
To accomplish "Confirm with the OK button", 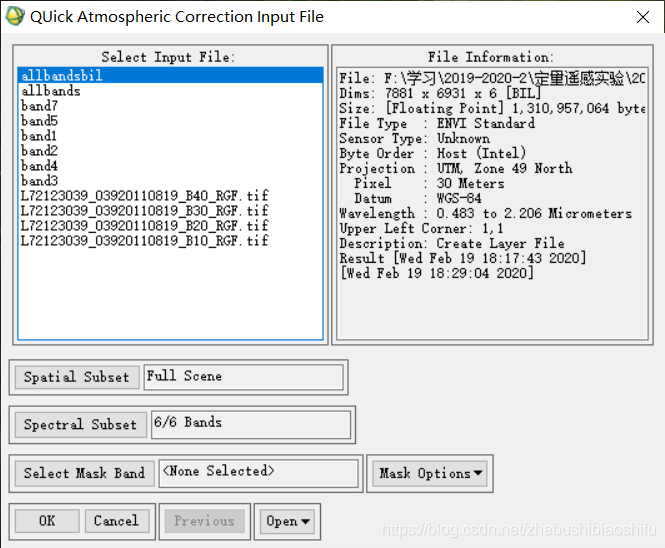I will 47,521.
